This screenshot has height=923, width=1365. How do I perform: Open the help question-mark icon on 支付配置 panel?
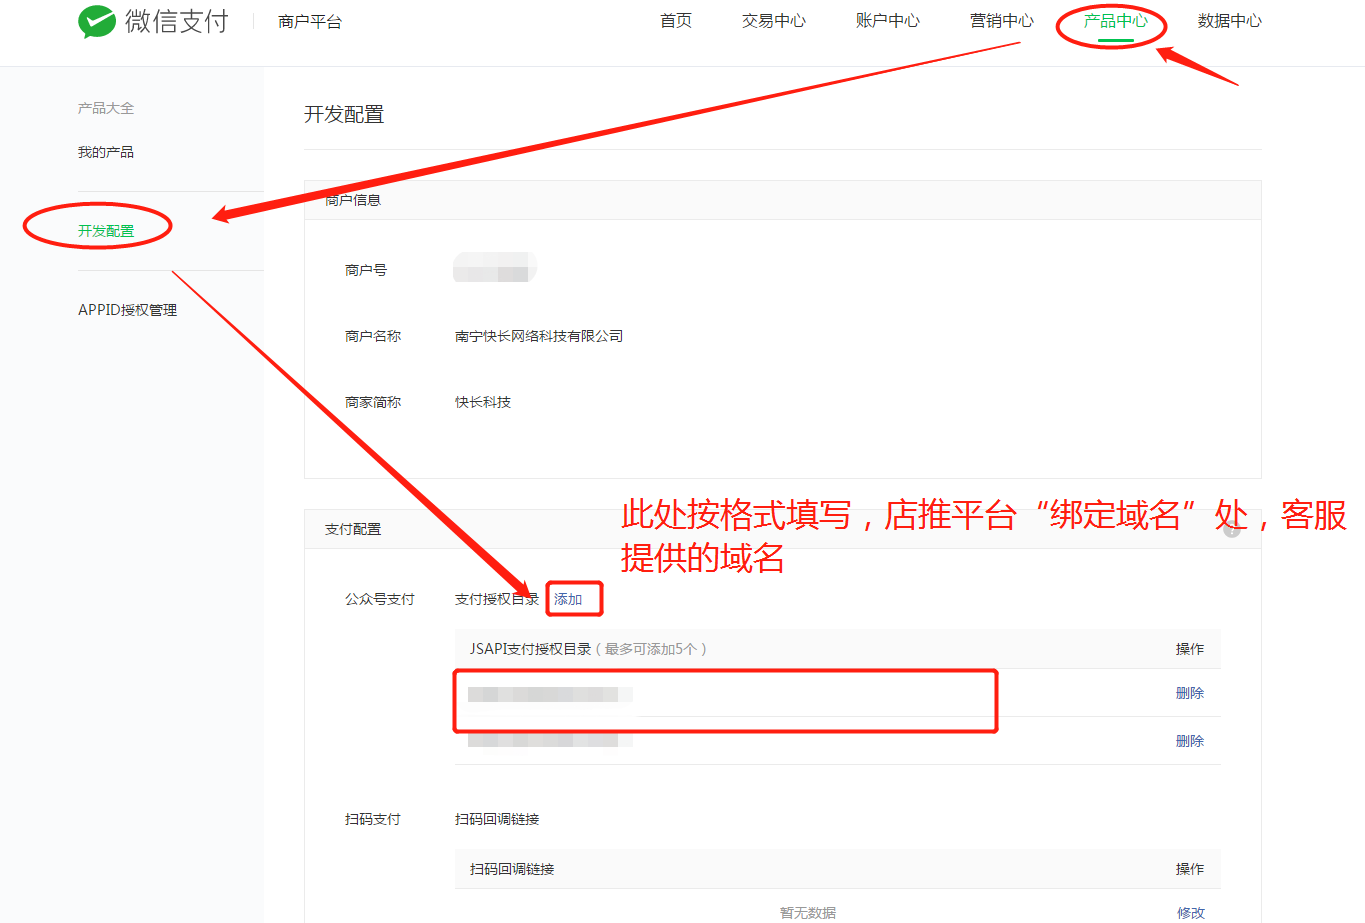coord(1231,530)
